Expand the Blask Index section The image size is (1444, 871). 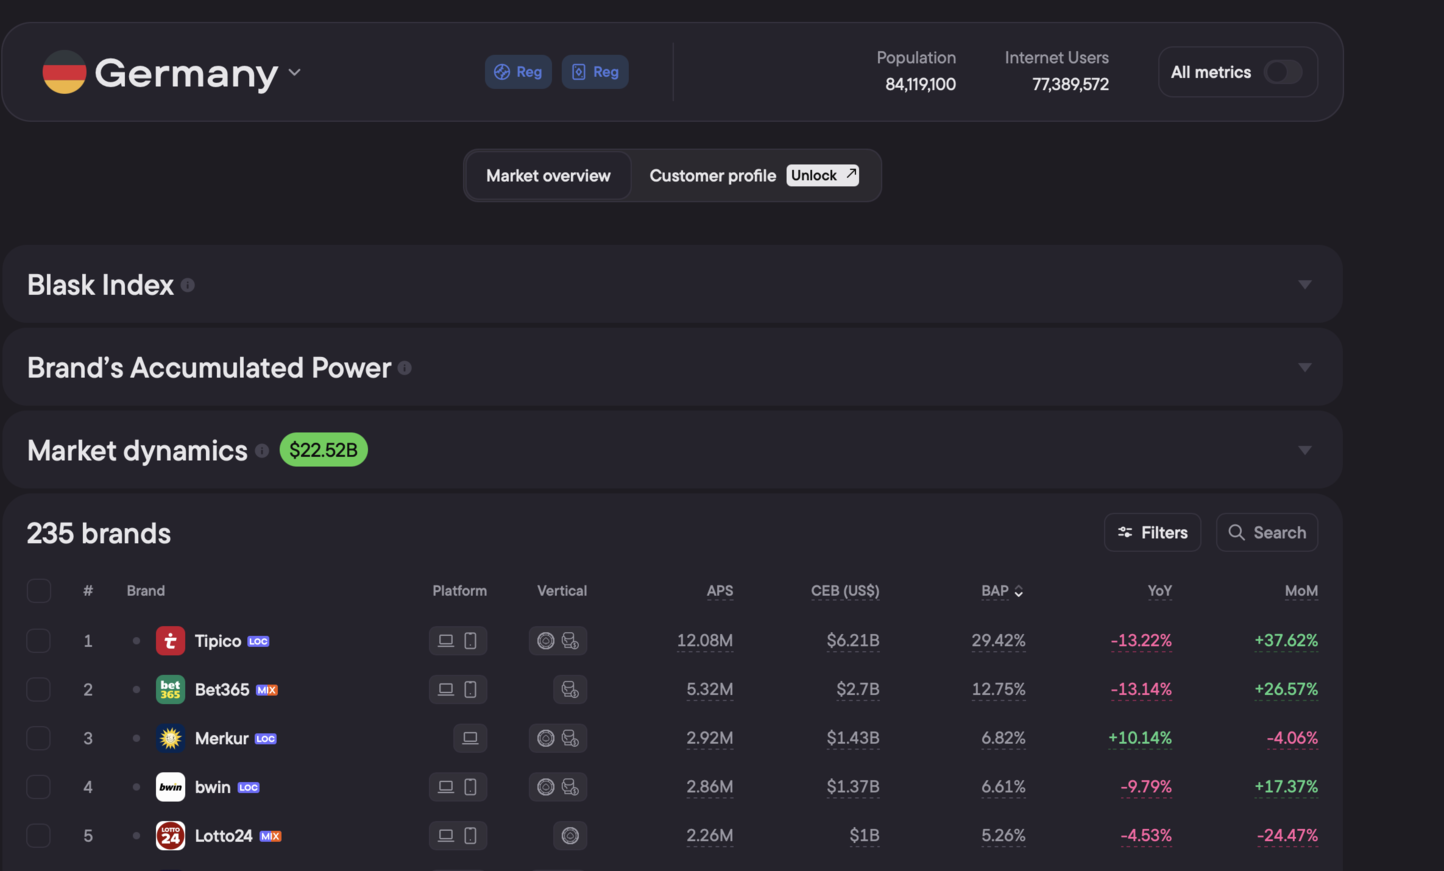1304,285
